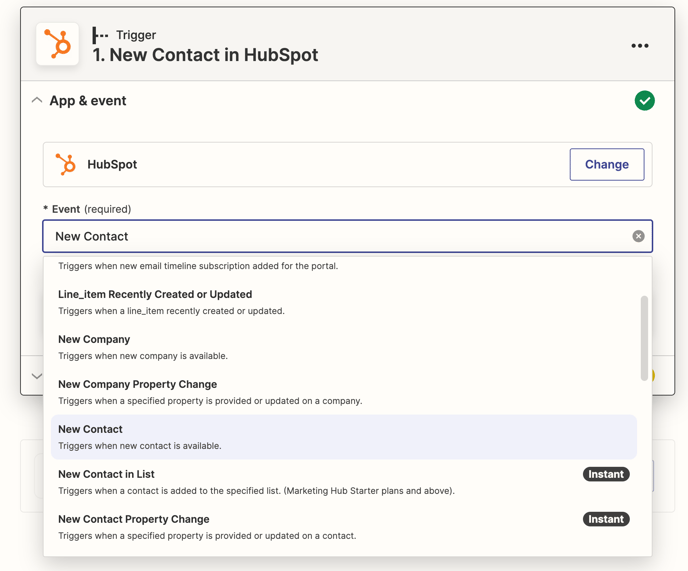
Task: Select the highlighted New Contact option
Action: (x=344, y=437)
